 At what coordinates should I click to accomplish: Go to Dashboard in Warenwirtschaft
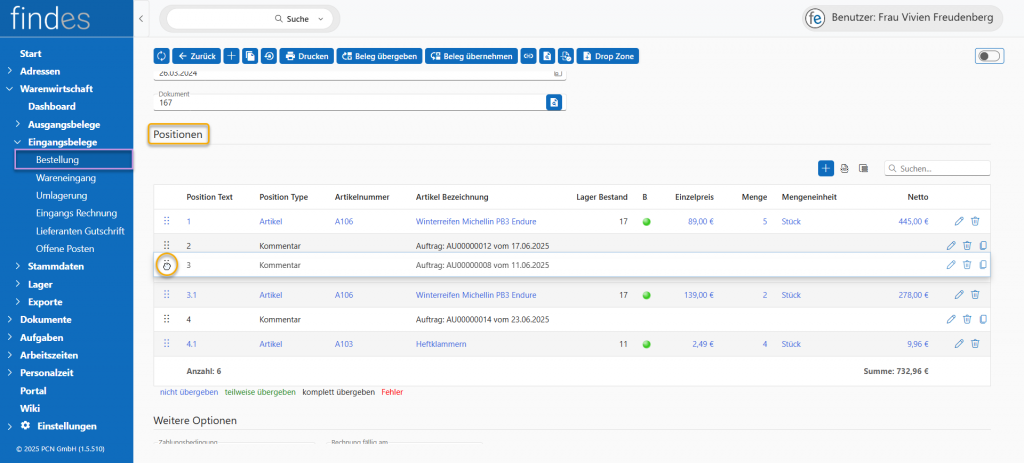pos(52,106)
